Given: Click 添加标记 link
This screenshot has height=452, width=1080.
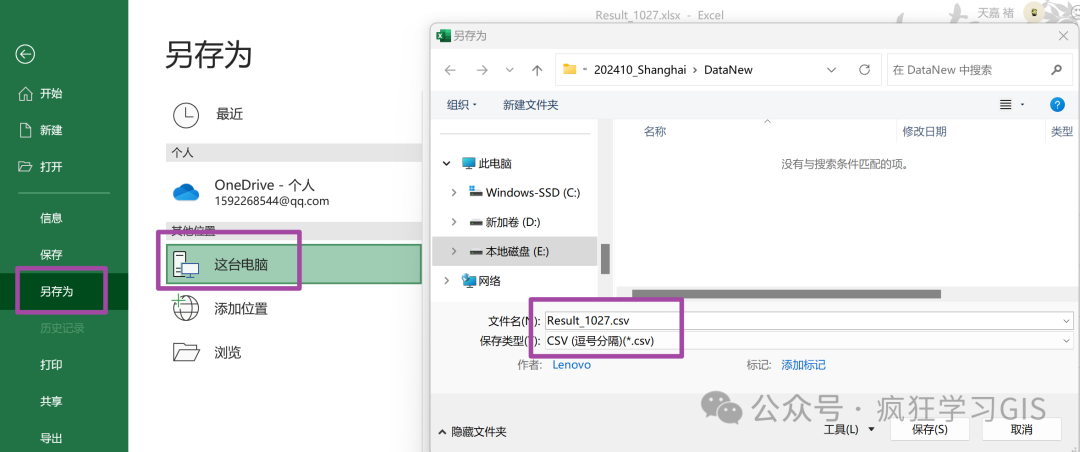Looking at the screenshot, I should [803, 365].
